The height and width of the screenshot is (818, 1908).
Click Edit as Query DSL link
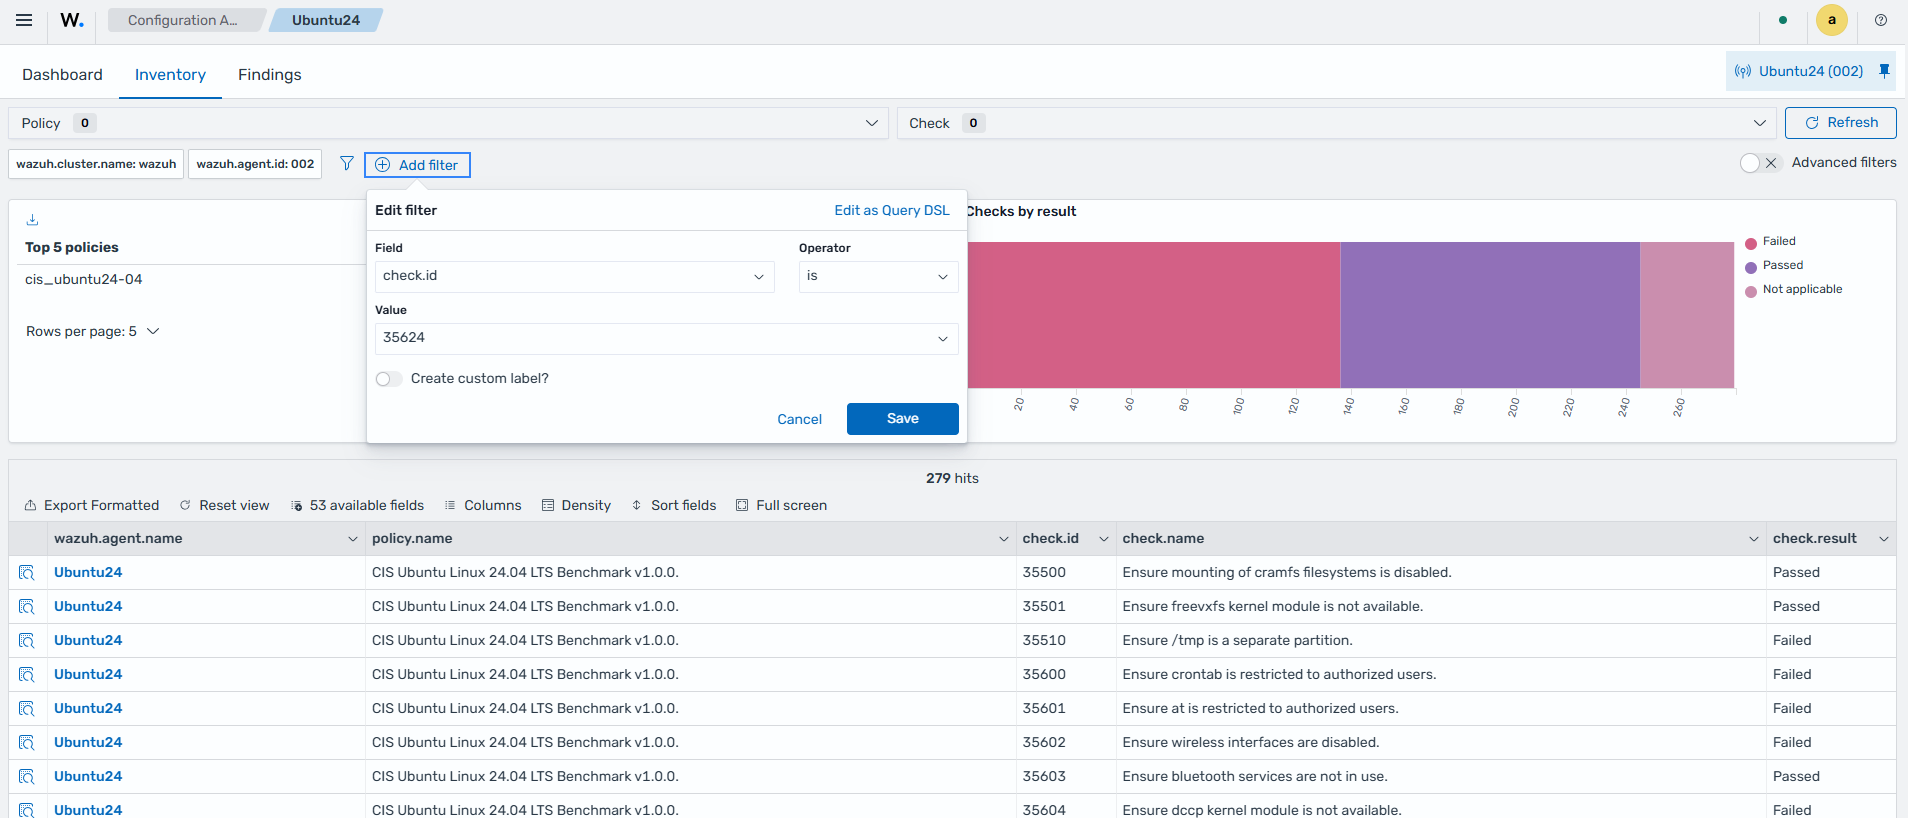(892, 210)
